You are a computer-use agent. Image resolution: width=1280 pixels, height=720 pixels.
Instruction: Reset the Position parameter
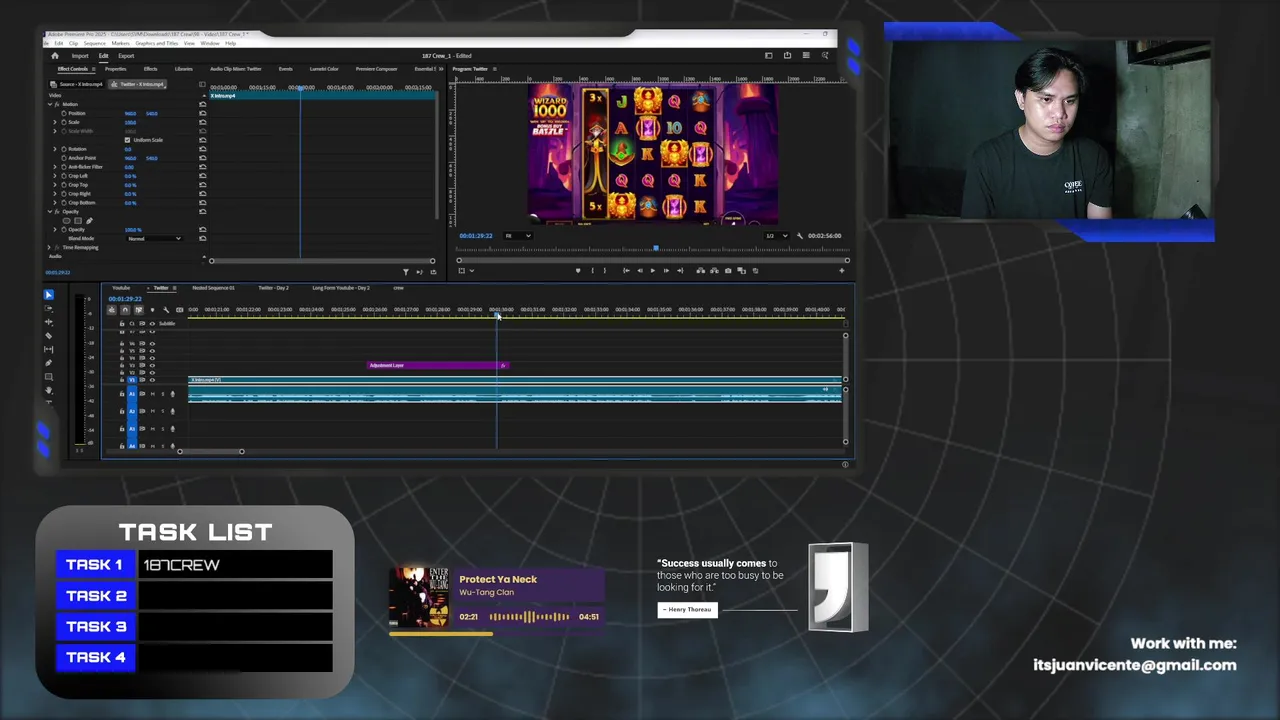203,113
